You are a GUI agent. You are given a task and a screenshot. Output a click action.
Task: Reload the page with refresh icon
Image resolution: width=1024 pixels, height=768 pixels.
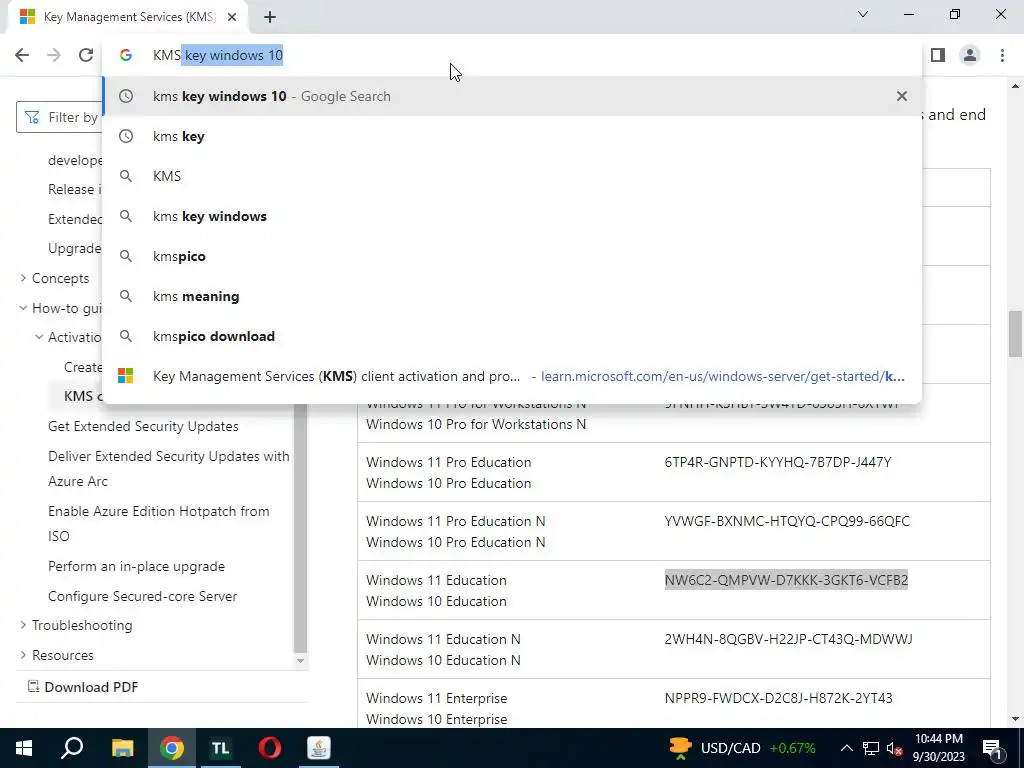point(86,55)
